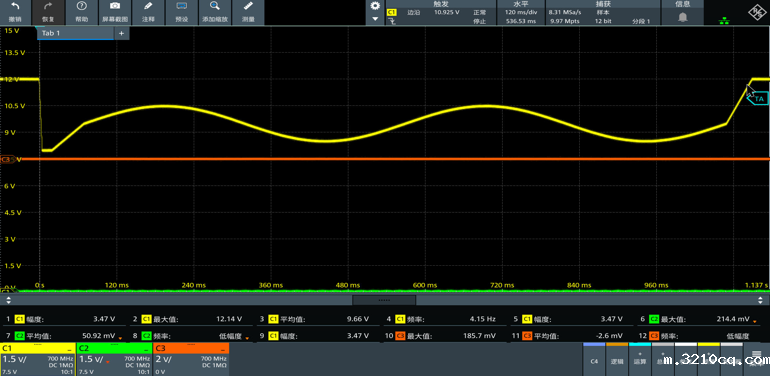Click the horizontal position 536.53 ms
This screenshot has height=376, width=770.
click(520, 21)
